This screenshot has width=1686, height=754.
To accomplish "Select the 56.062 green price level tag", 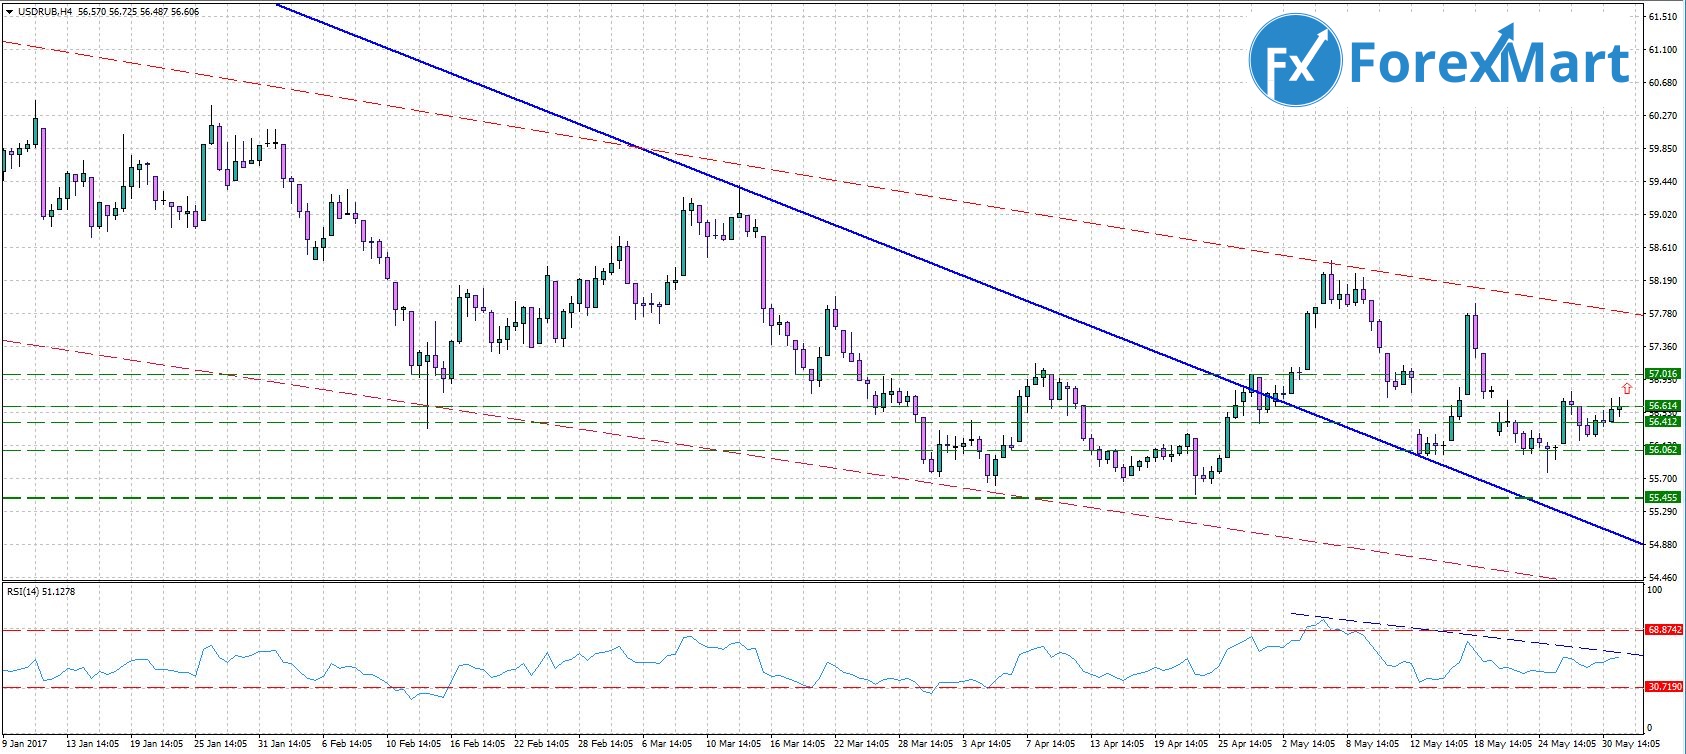I will click(x=1664, y=450).
